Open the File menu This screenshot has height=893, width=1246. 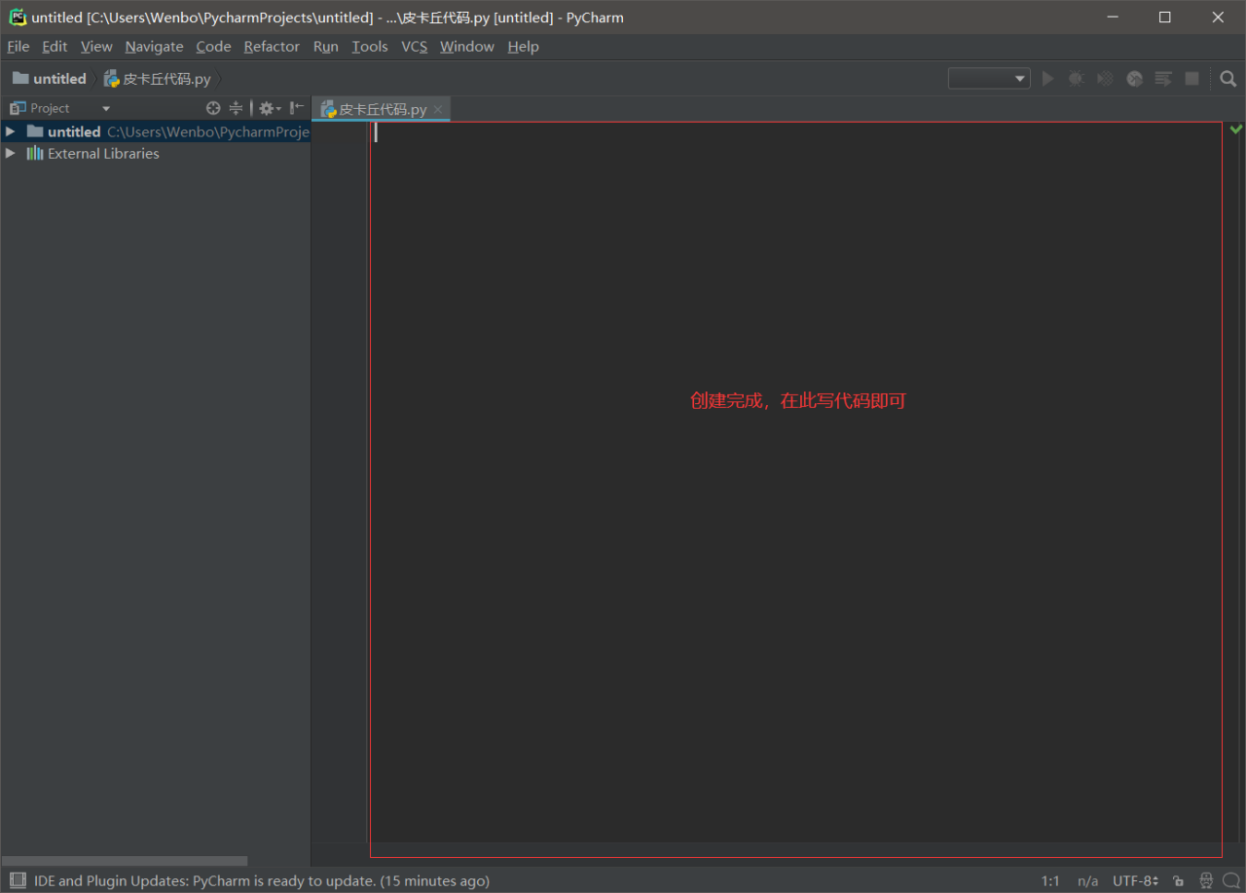[x=18, y=46]
